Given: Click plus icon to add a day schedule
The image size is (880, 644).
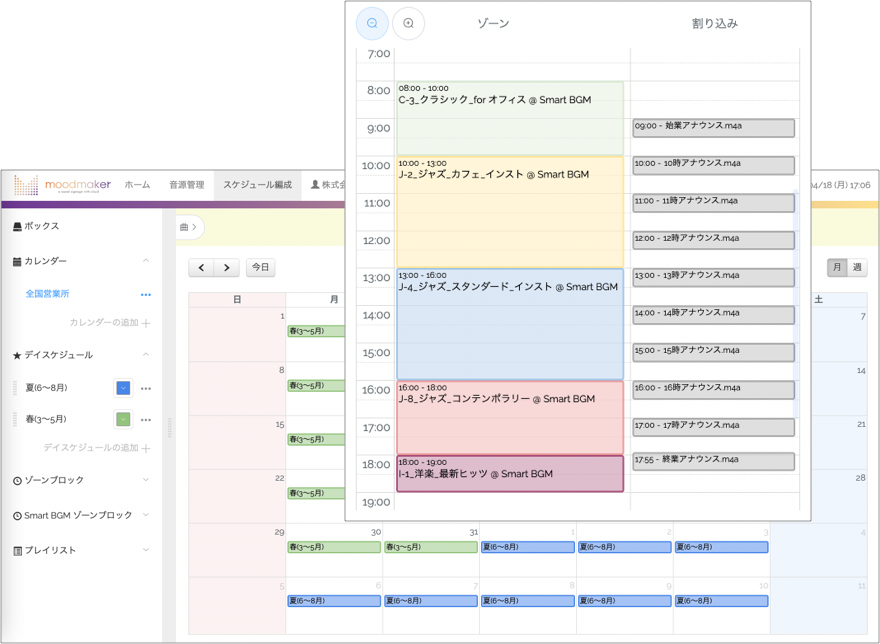Looking at the screenshot, I should pyautogui.click(x=146, y=448).
